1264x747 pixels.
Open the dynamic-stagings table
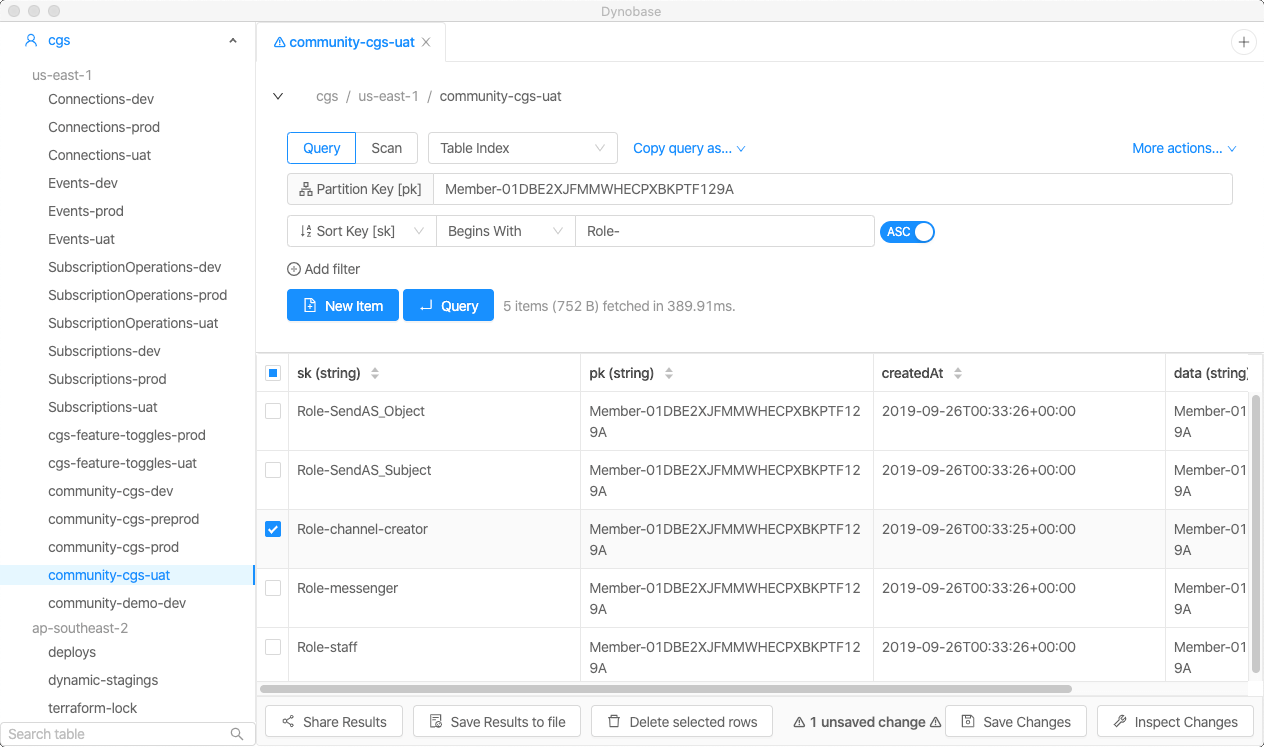[x=103, y=680]
